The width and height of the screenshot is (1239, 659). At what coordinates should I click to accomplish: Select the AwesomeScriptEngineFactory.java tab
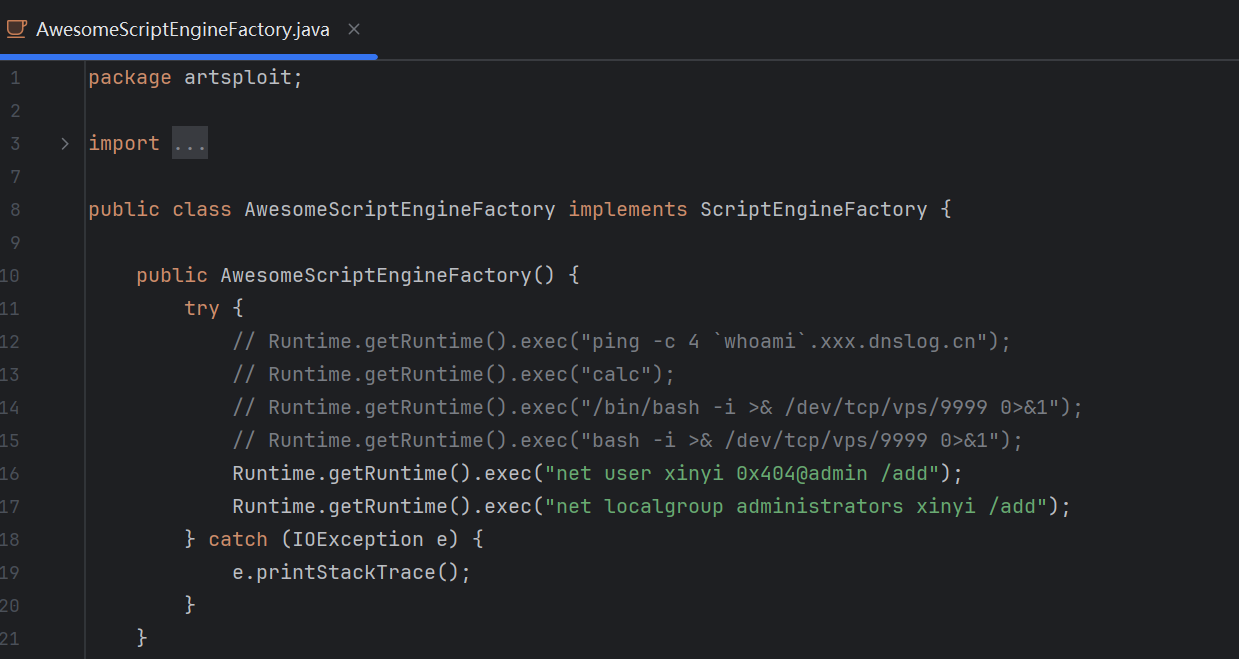[x=188, y=29]
